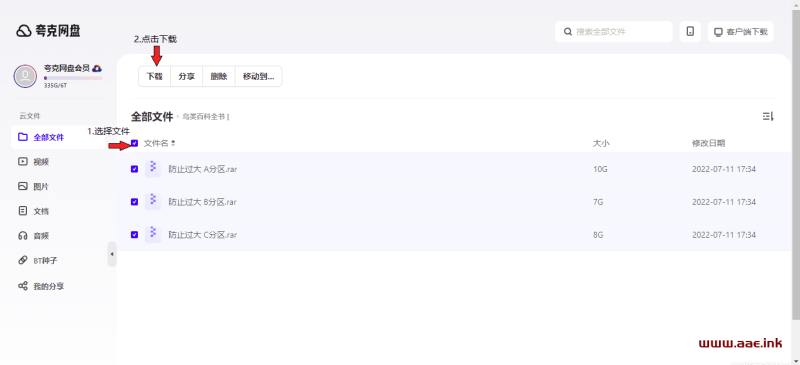Uncheck the 防止过大 C分区.rar checkbox
The height and width of the screenshot is (365, 800).
[x=134, y=235]
